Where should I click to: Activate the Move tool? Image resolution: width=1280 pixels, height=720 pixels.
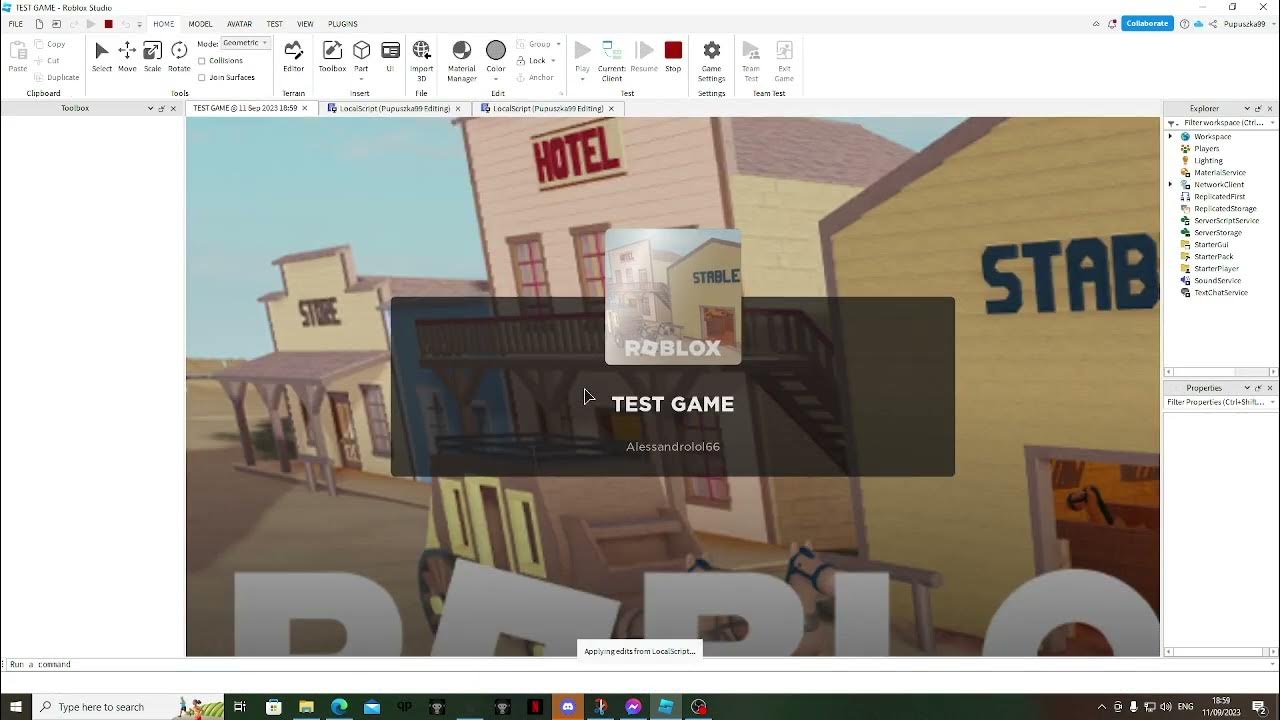pos(127,56)
